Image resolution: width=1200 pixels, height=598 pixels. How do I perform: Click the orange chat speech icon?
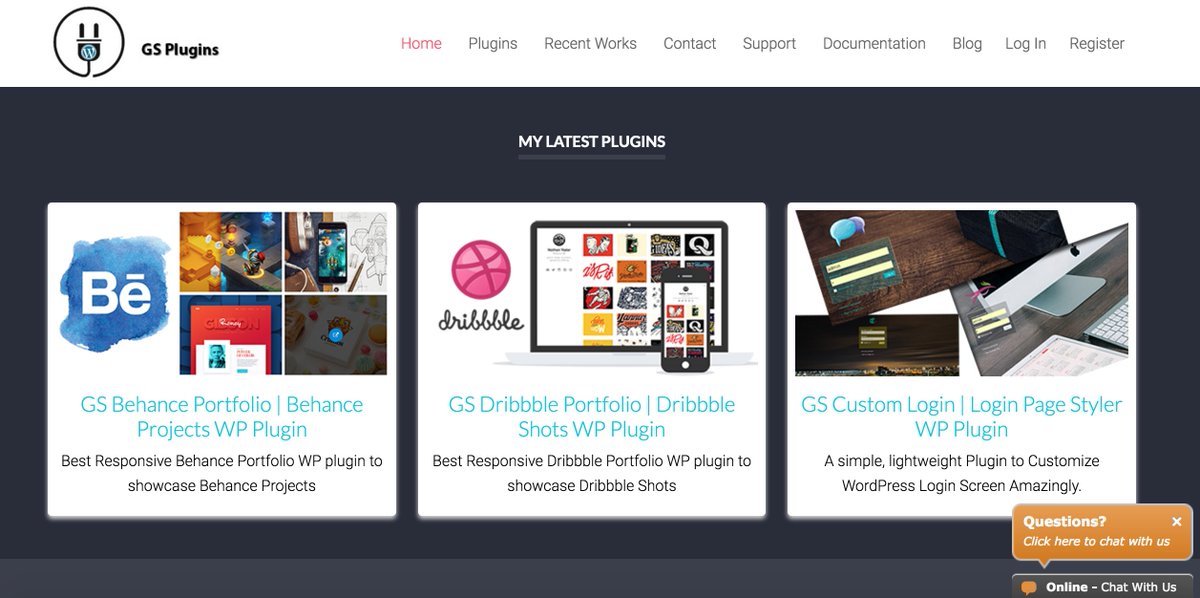[1029, 588]
